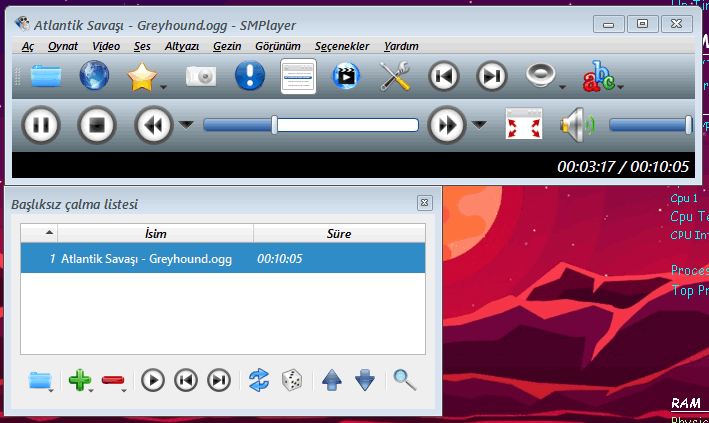709x423 pixels.
Task: Open the rewind options dropdown arrow
Action: click(x=186, y=125)
